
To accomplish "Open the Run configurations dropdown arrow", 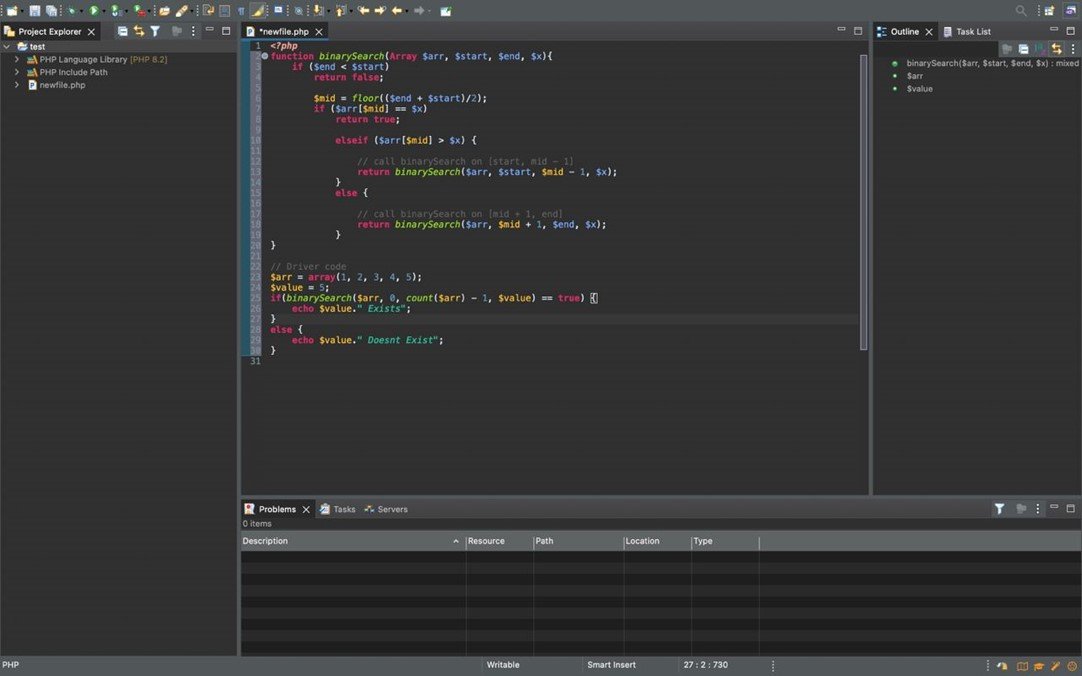I will click(x=104, y=11).
